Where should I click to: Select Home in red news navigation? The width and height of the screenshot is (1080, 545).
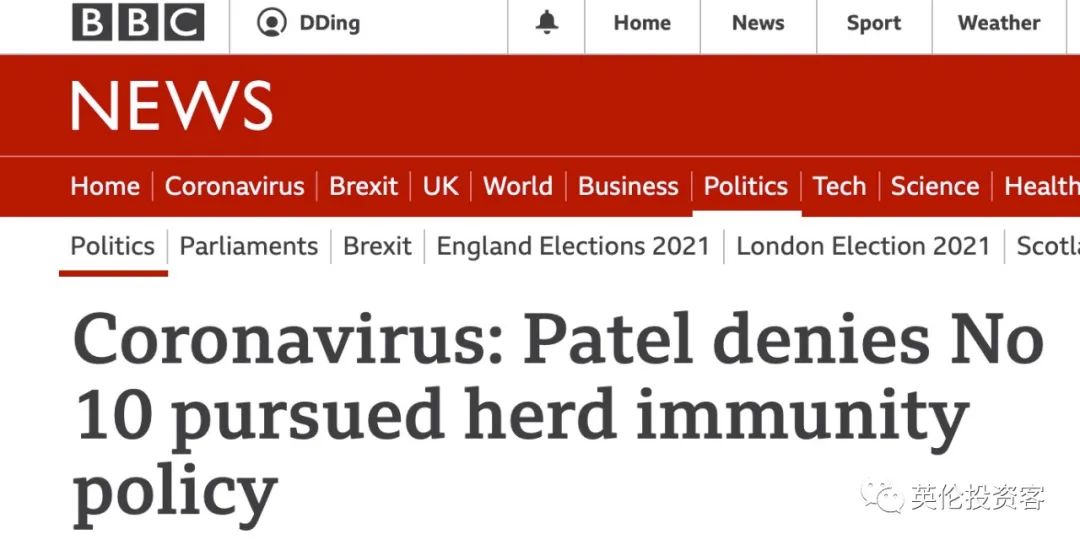point(105,186)
